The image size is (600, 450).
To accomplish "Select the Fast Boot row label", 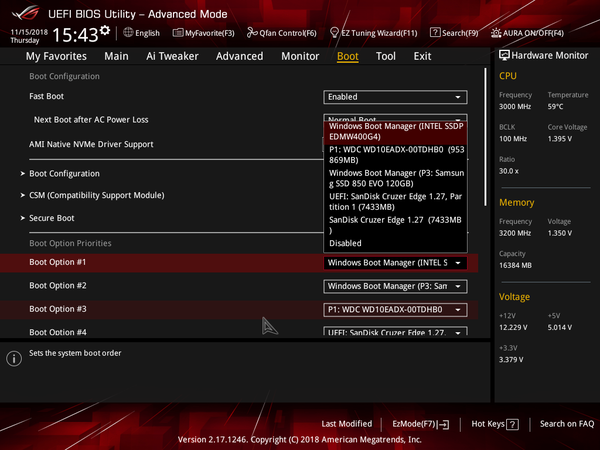I will (46, 96).
